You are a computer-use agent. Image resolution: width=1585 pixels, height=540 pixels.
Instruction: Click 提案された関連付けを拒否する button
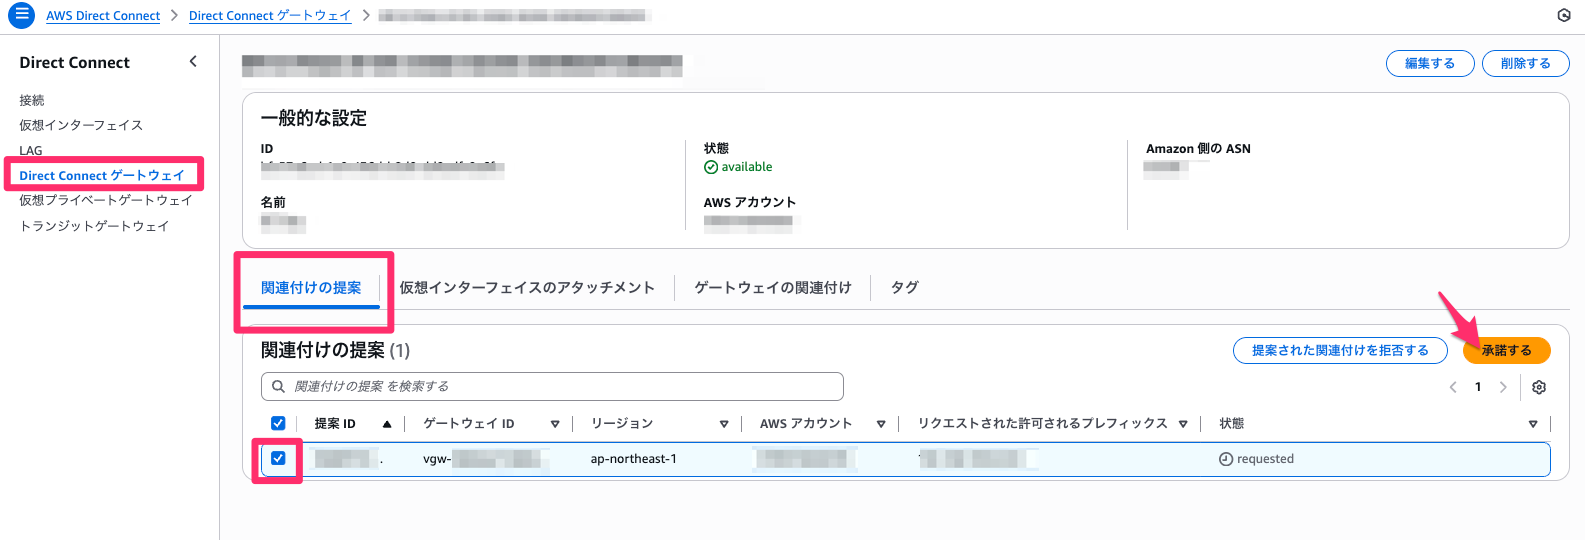point(1341,350)
